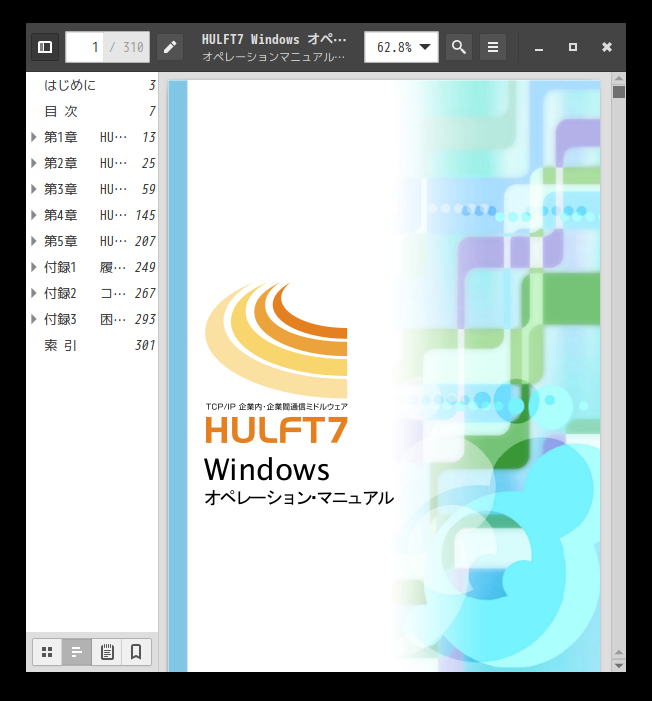Maximize the document viewer window
The width and height of the screenshot is (652, 701).
(573, 47)
